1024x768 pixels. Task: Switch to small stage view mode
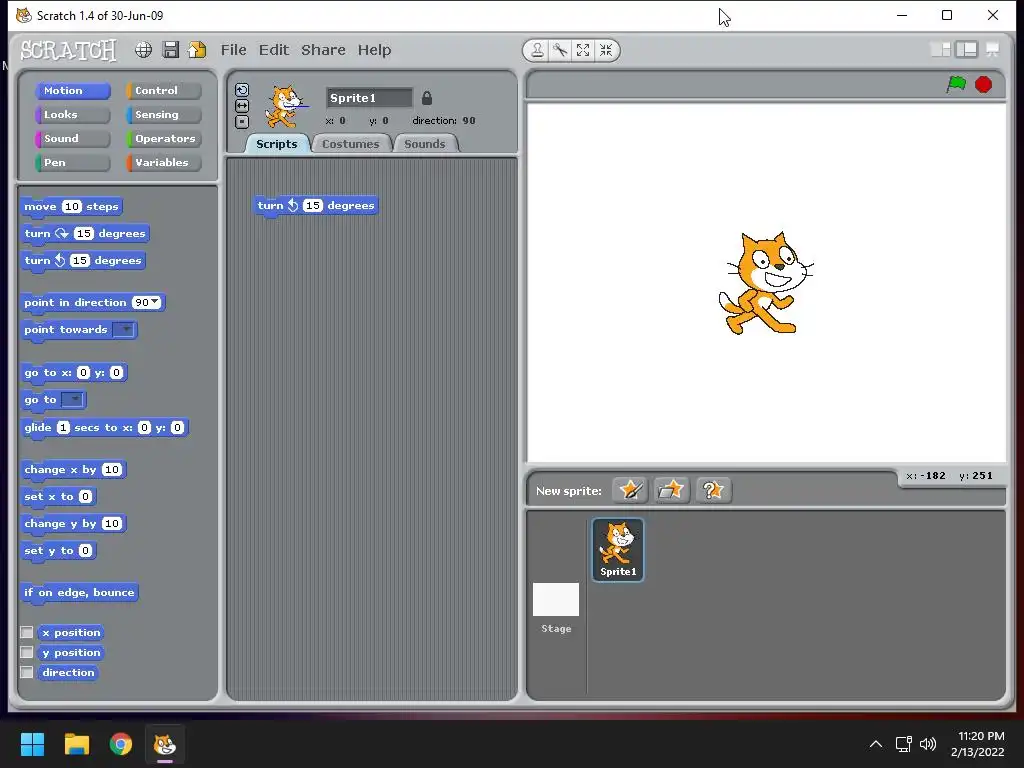(x=941, y=50)
